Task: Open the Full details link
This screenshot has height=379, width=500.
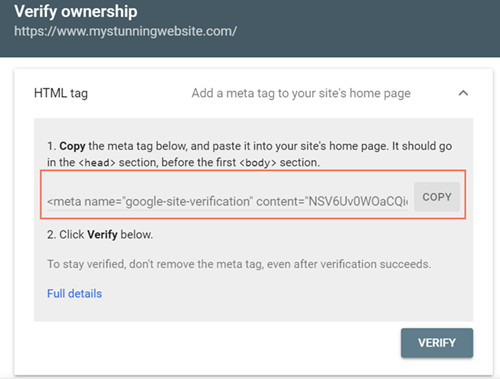Action: (x=74, y=294)
